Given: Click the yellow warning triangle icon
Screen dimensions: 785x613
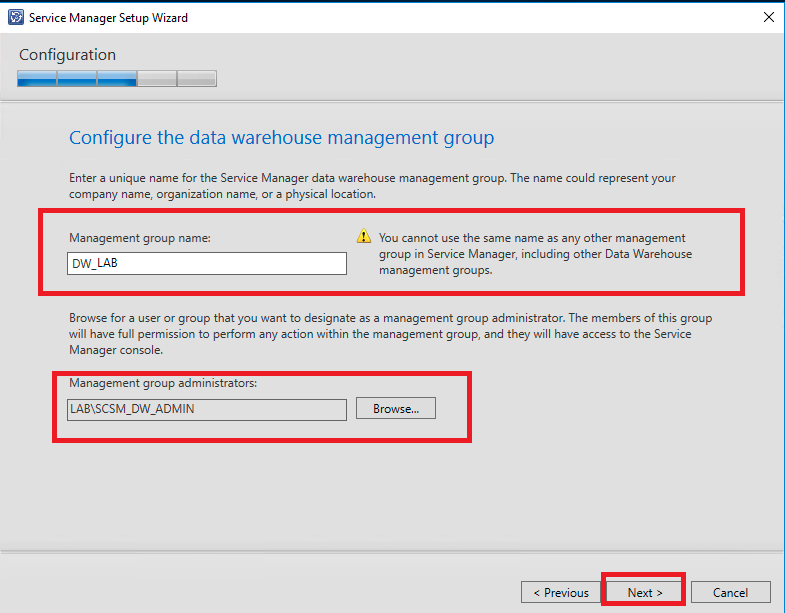Looking at the screenshot, I should point(364,238).
